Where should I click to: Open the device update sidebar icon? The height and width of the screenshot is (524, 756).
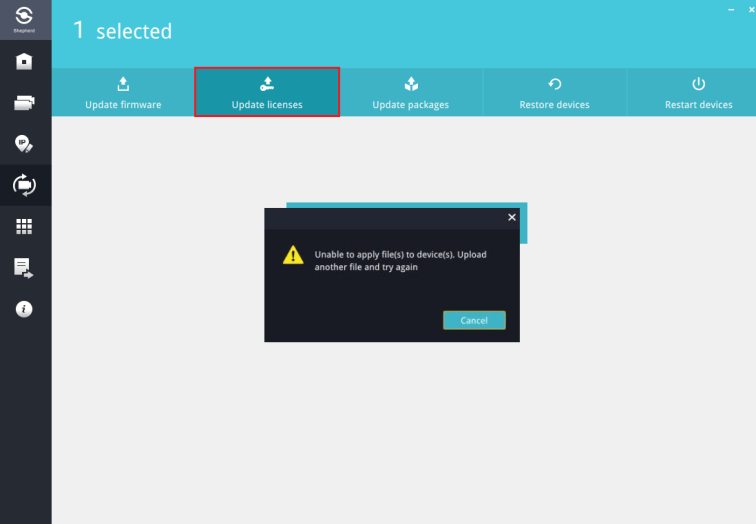tap(25, 185)
